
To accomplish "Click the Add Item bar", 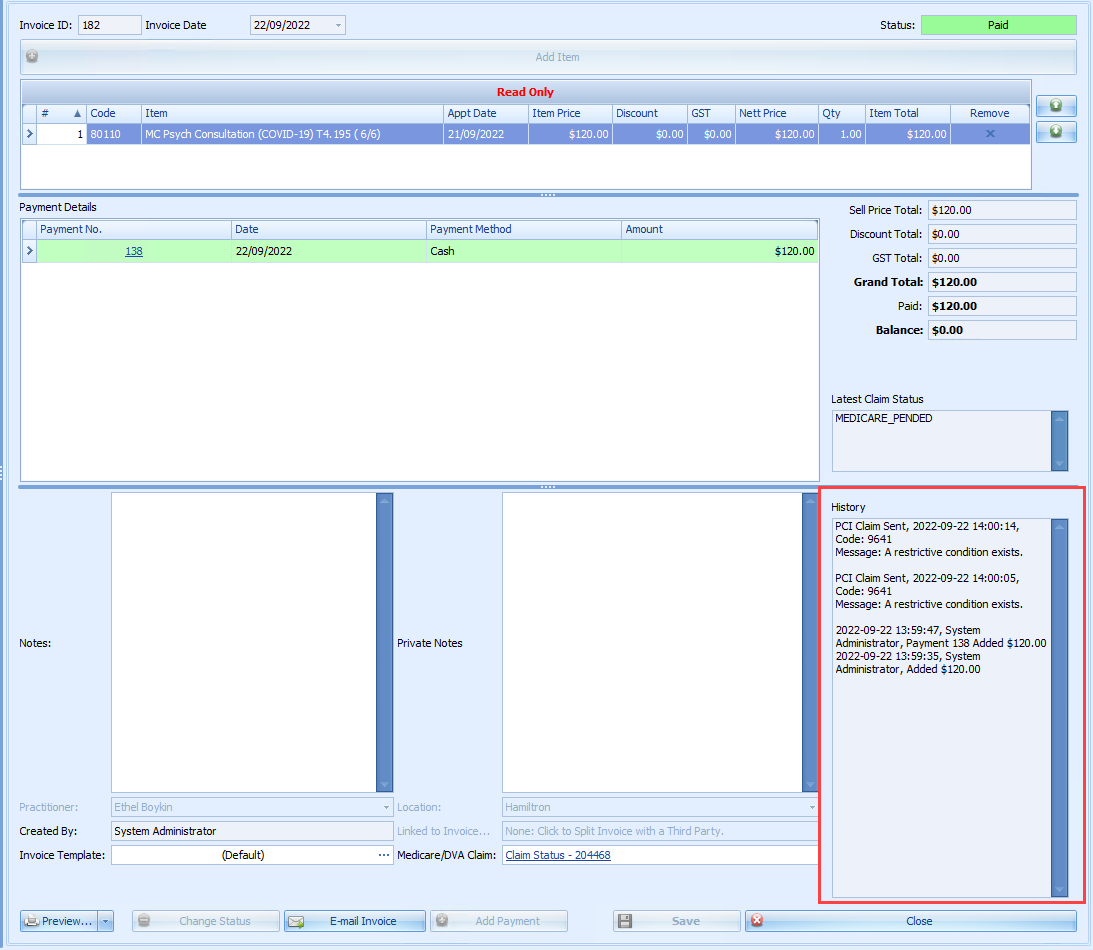I will (x=548, y=57).
